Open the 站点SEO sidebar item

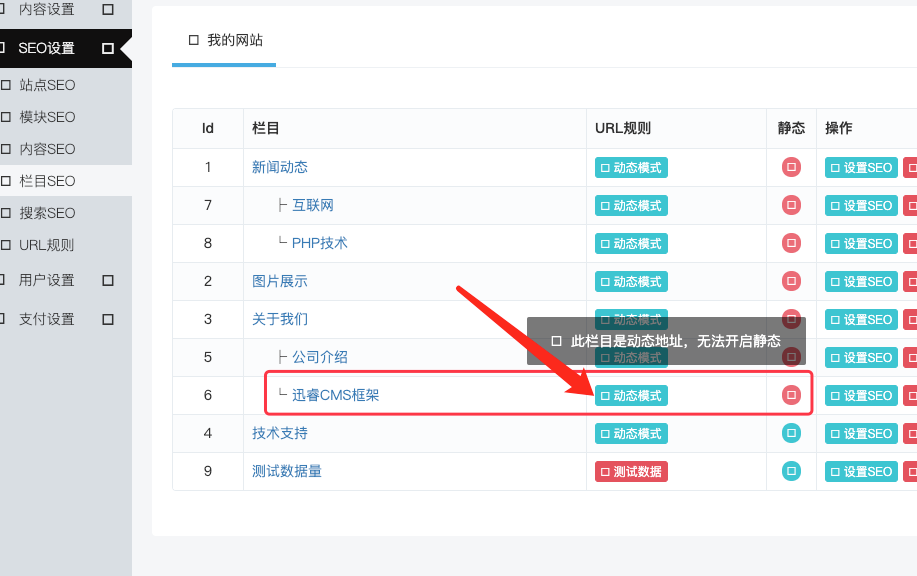[47, 85]
